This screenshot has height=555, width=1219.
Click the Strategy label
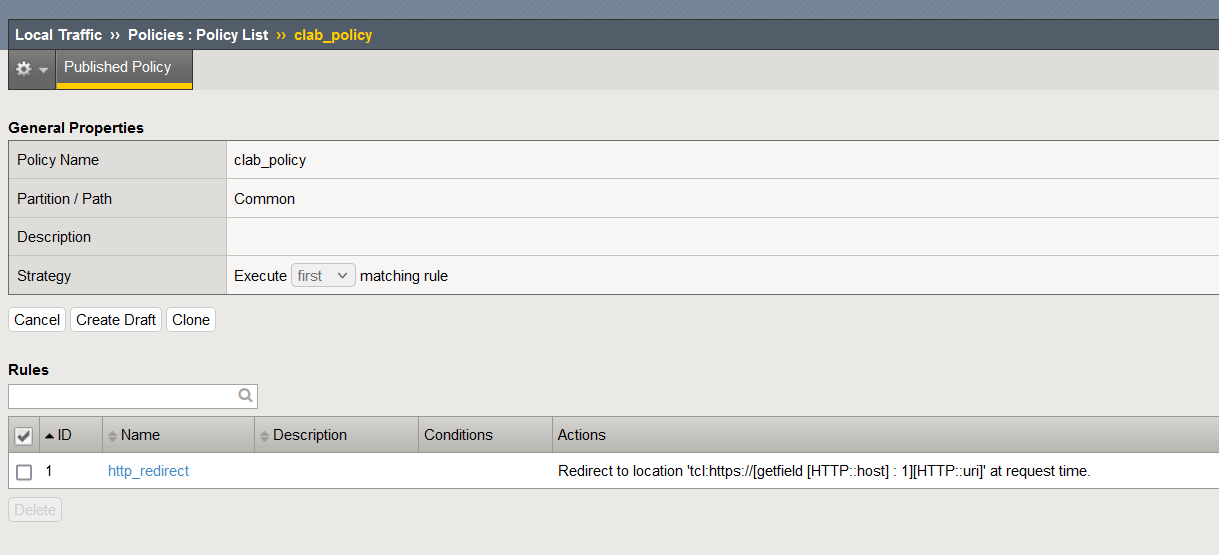pyautogui.click(x=44, y=276)
